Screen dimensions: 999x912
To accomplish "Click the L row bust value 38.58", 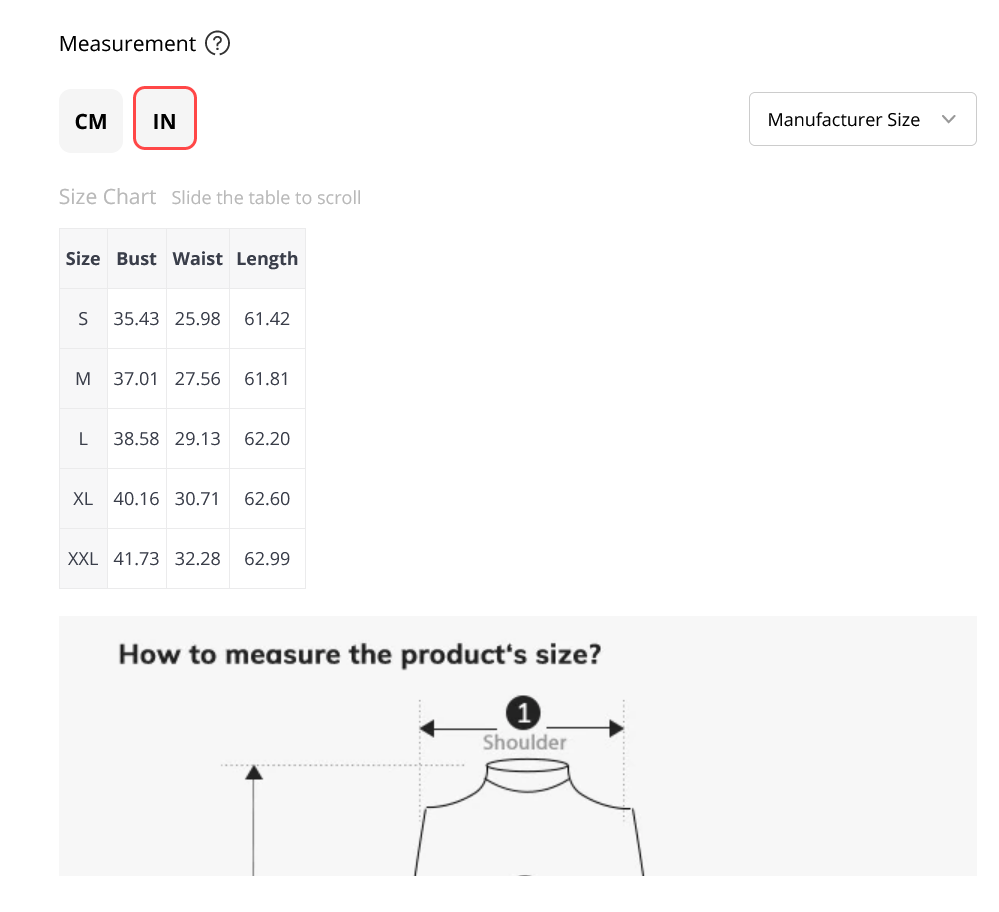I will point(136,438).
